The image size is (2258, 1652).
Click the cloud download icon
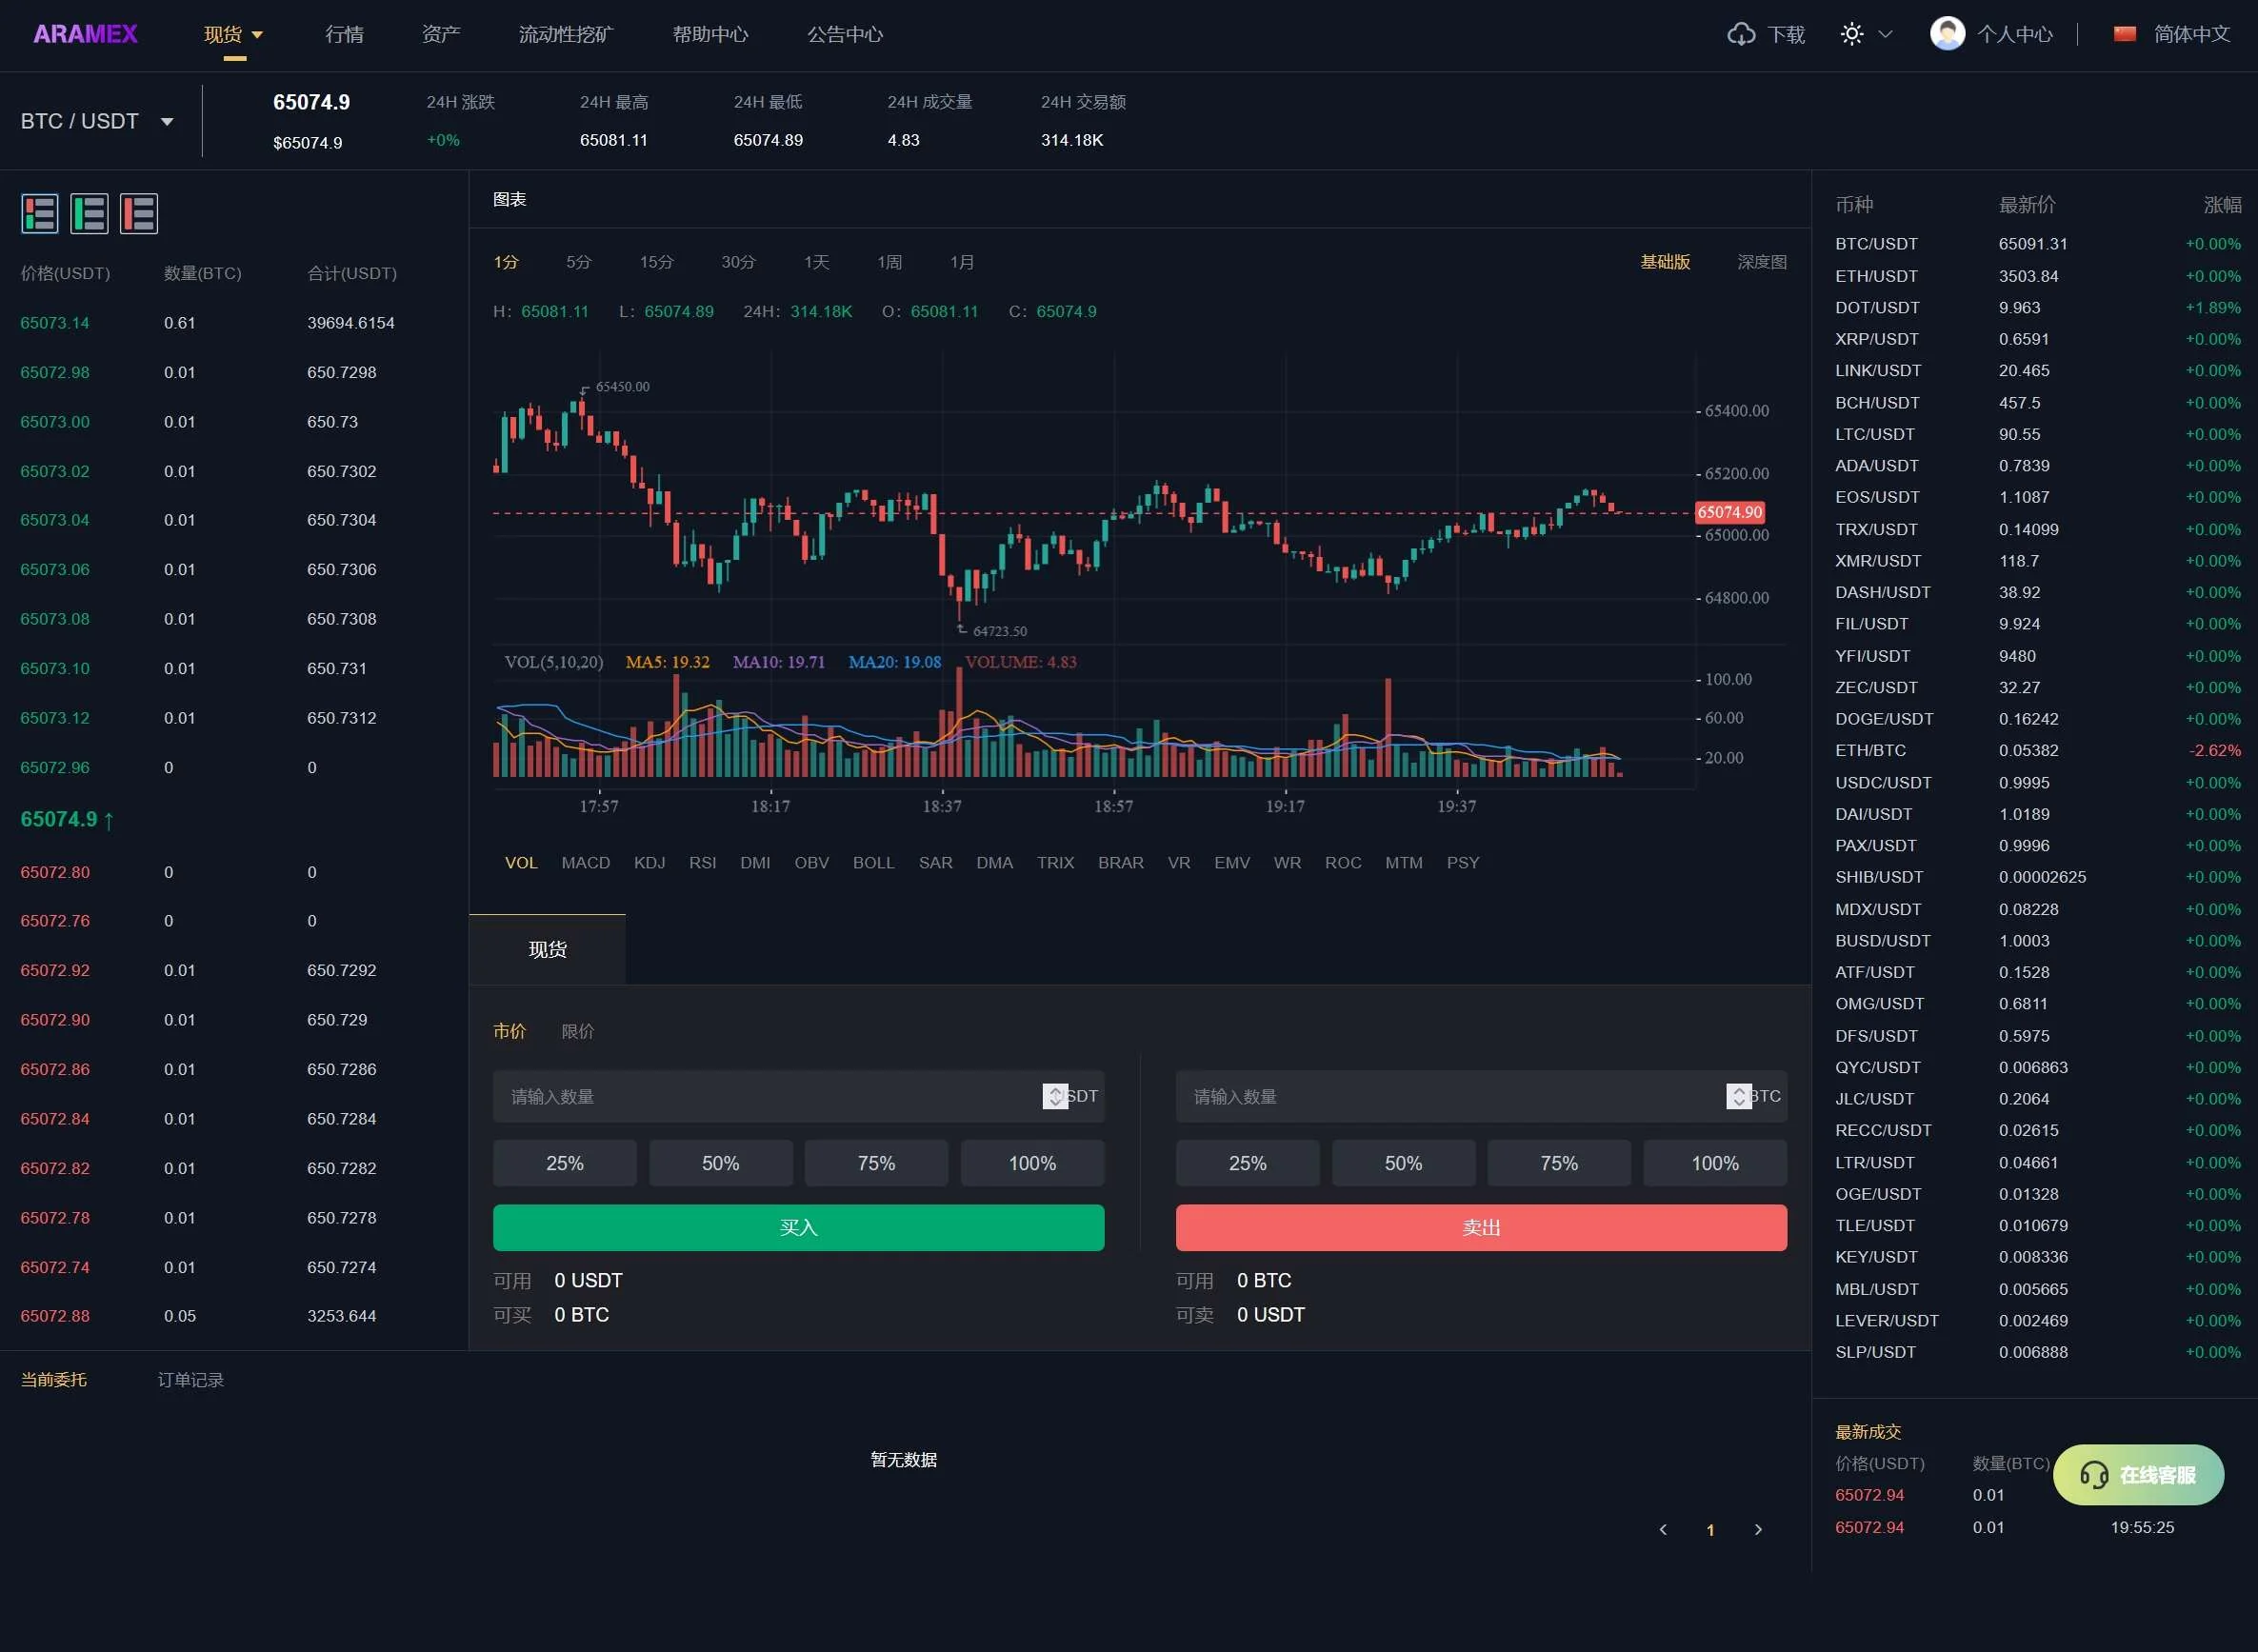point(1741,35)
